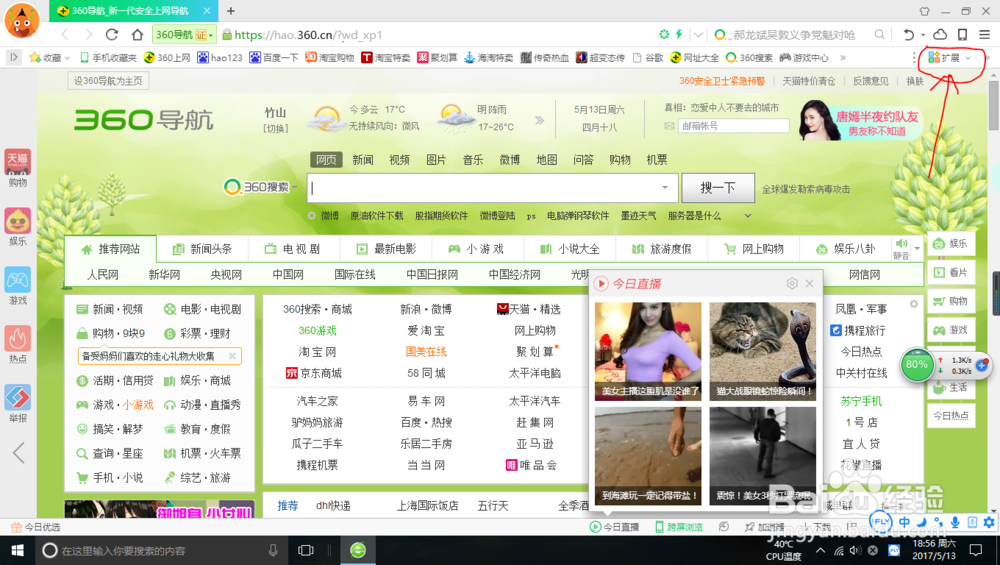Click the cloud sync icon
Viewport: 1000px width, 565px height.
coord(940,34)
